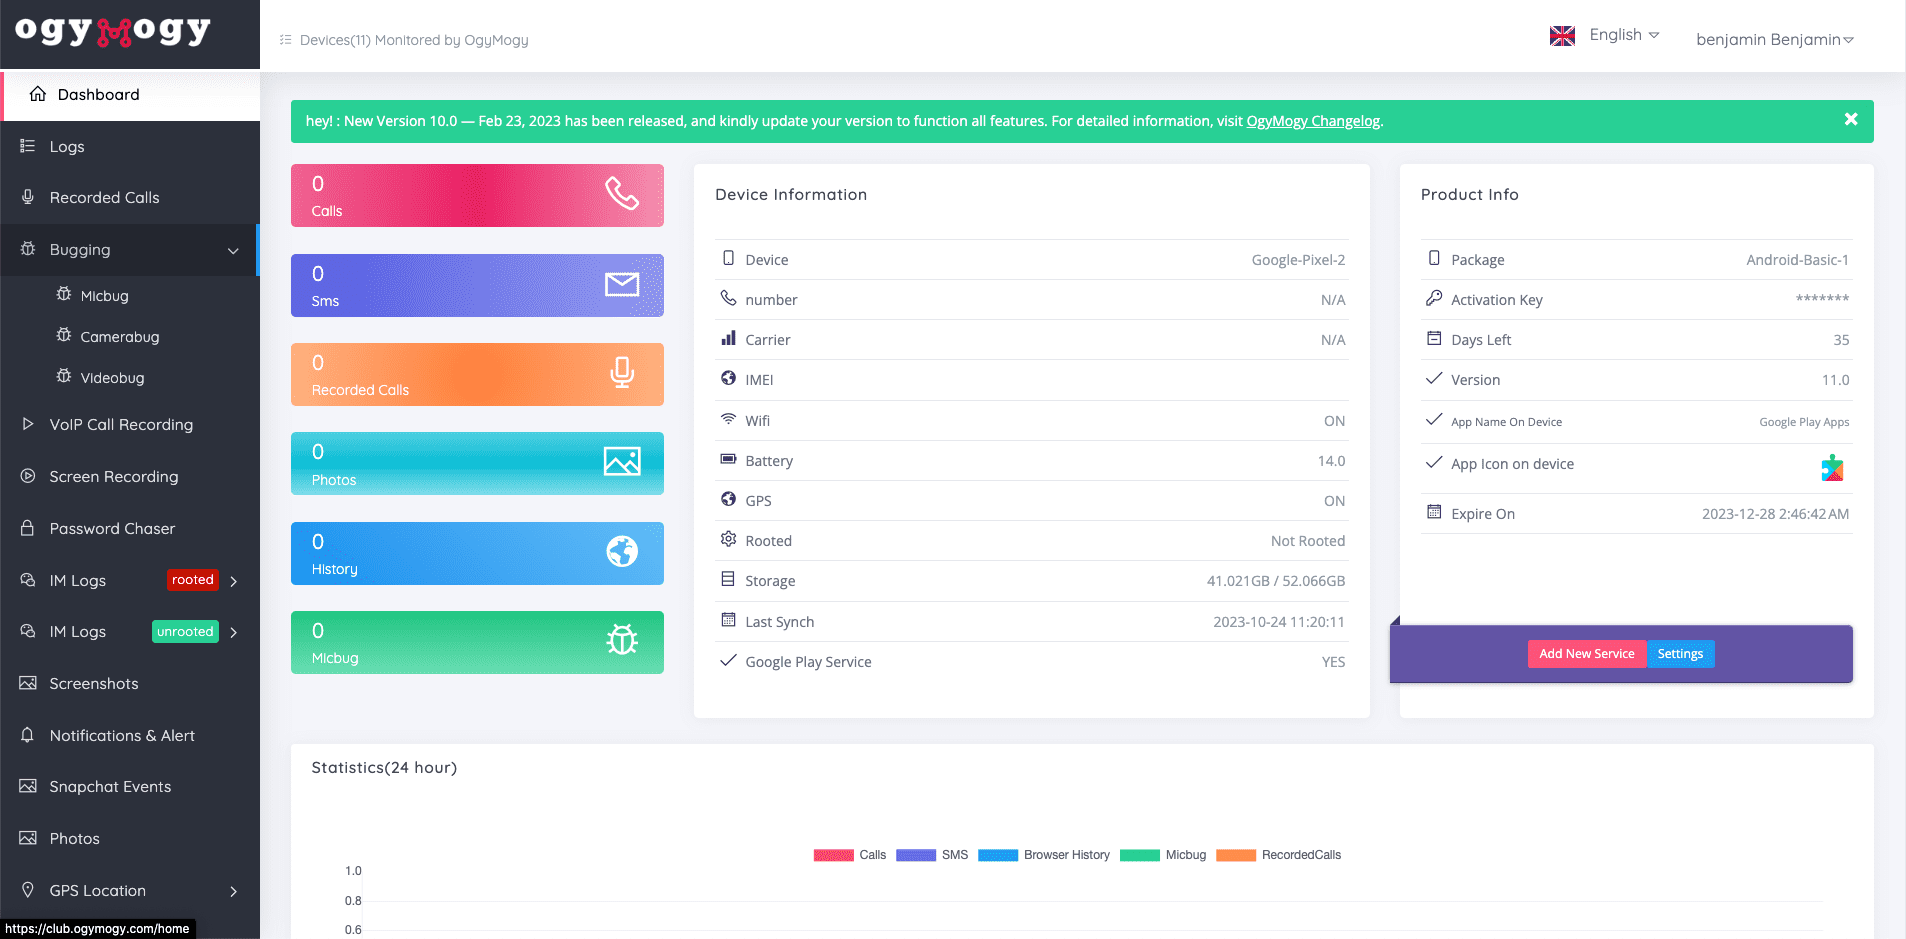
Task: Click the storage value 41.021GB / 52.066GB
Action: coord(1276,581)
